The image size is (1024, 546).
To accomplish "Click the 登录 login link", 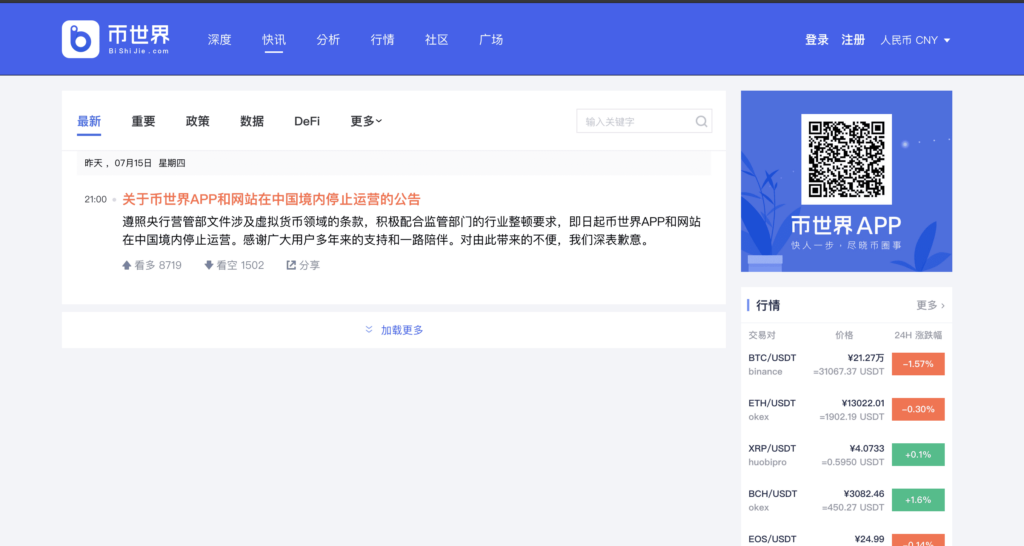I will 816,40.
